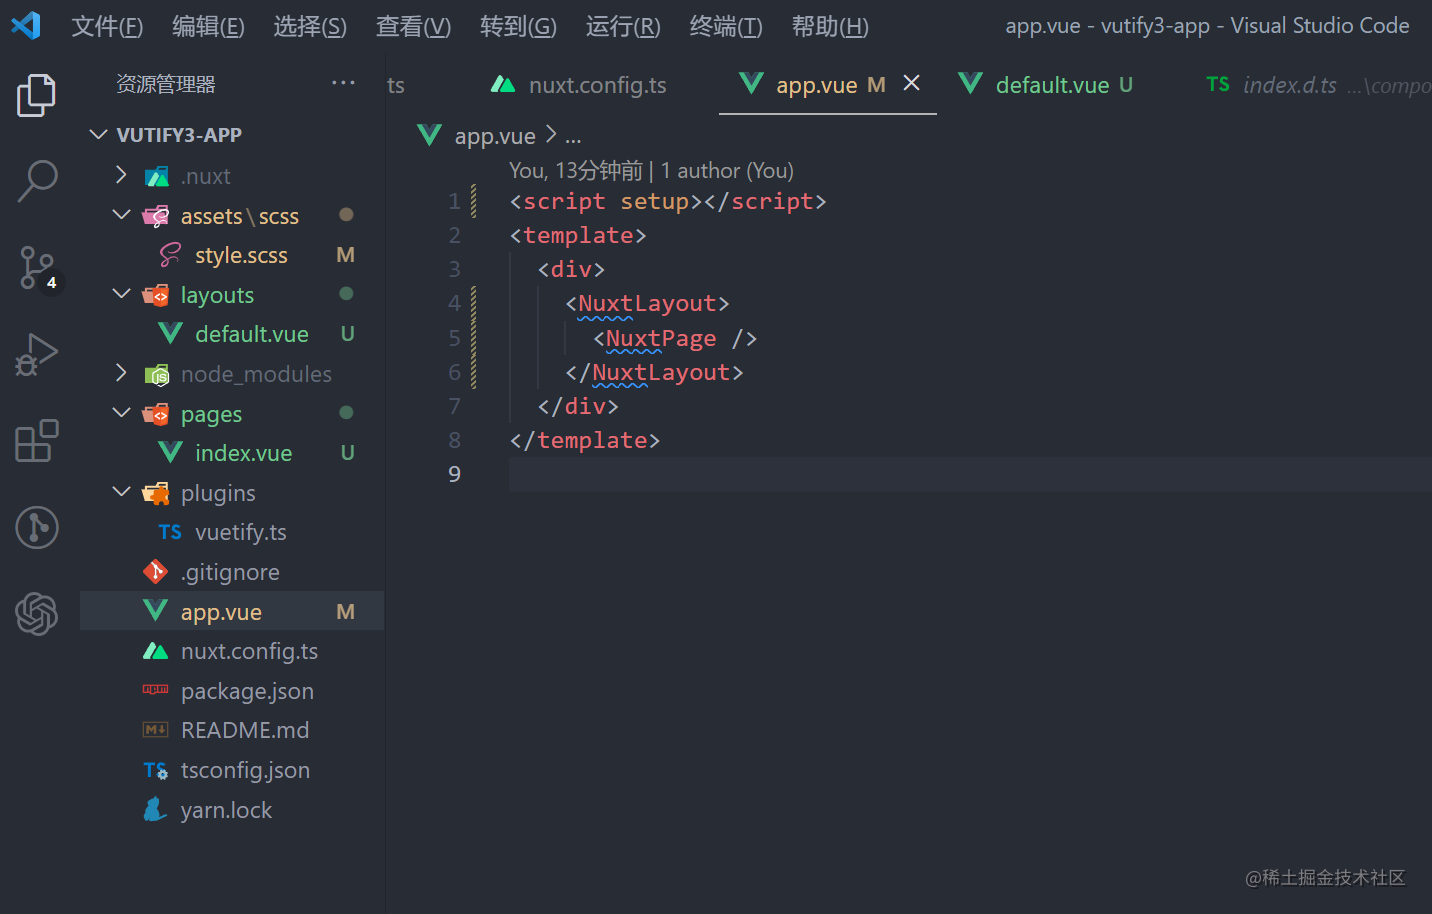Open the explorer more actions ellipsis

[343, 83]
